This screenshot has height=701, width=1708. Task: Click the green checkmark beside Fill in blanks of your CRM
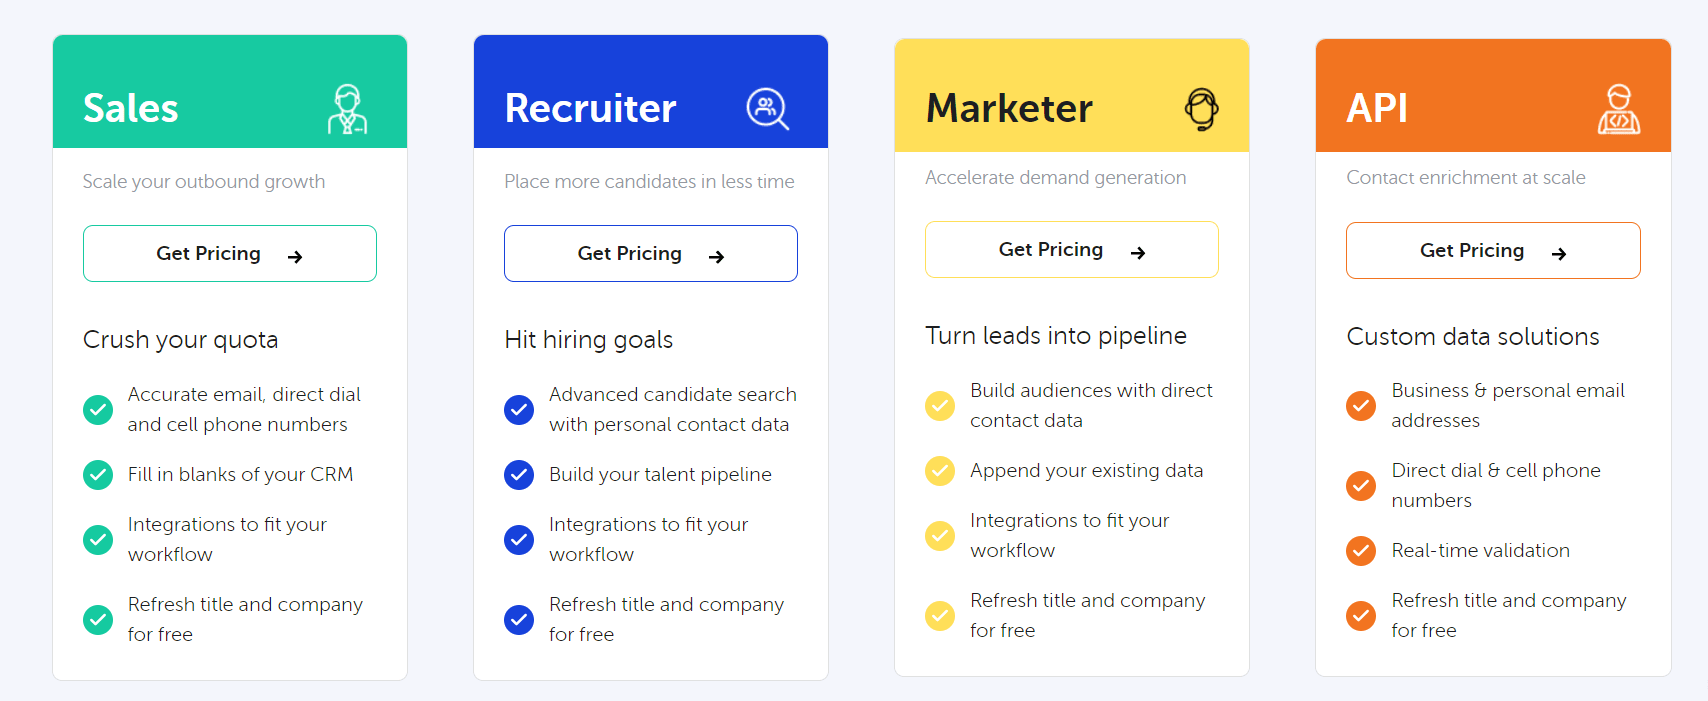coord(97,475)
